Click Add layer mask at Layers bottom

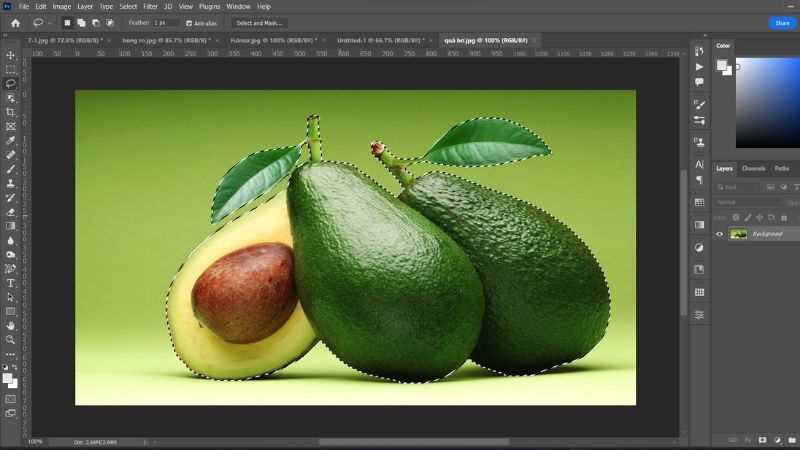(762, 440)
